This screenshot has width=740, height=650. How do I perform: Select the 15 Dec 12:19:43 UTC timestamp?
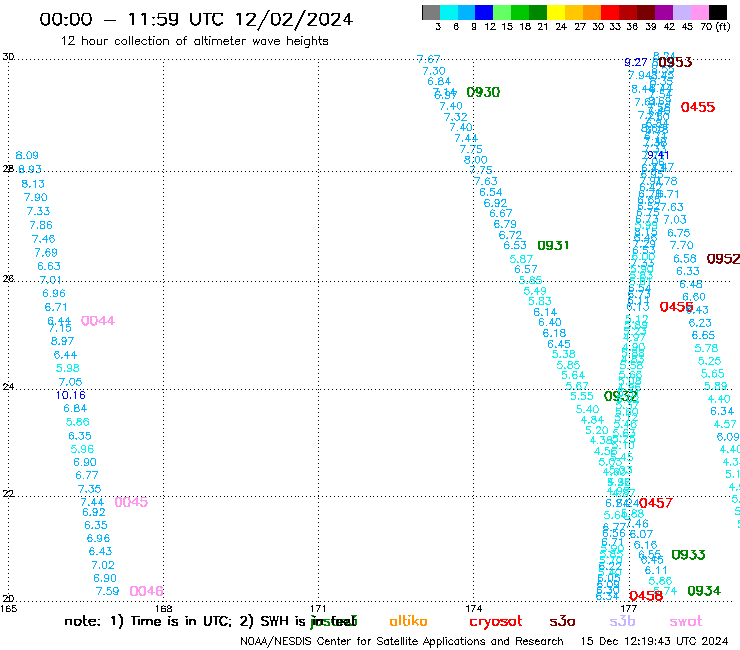(x=654, y=641)
